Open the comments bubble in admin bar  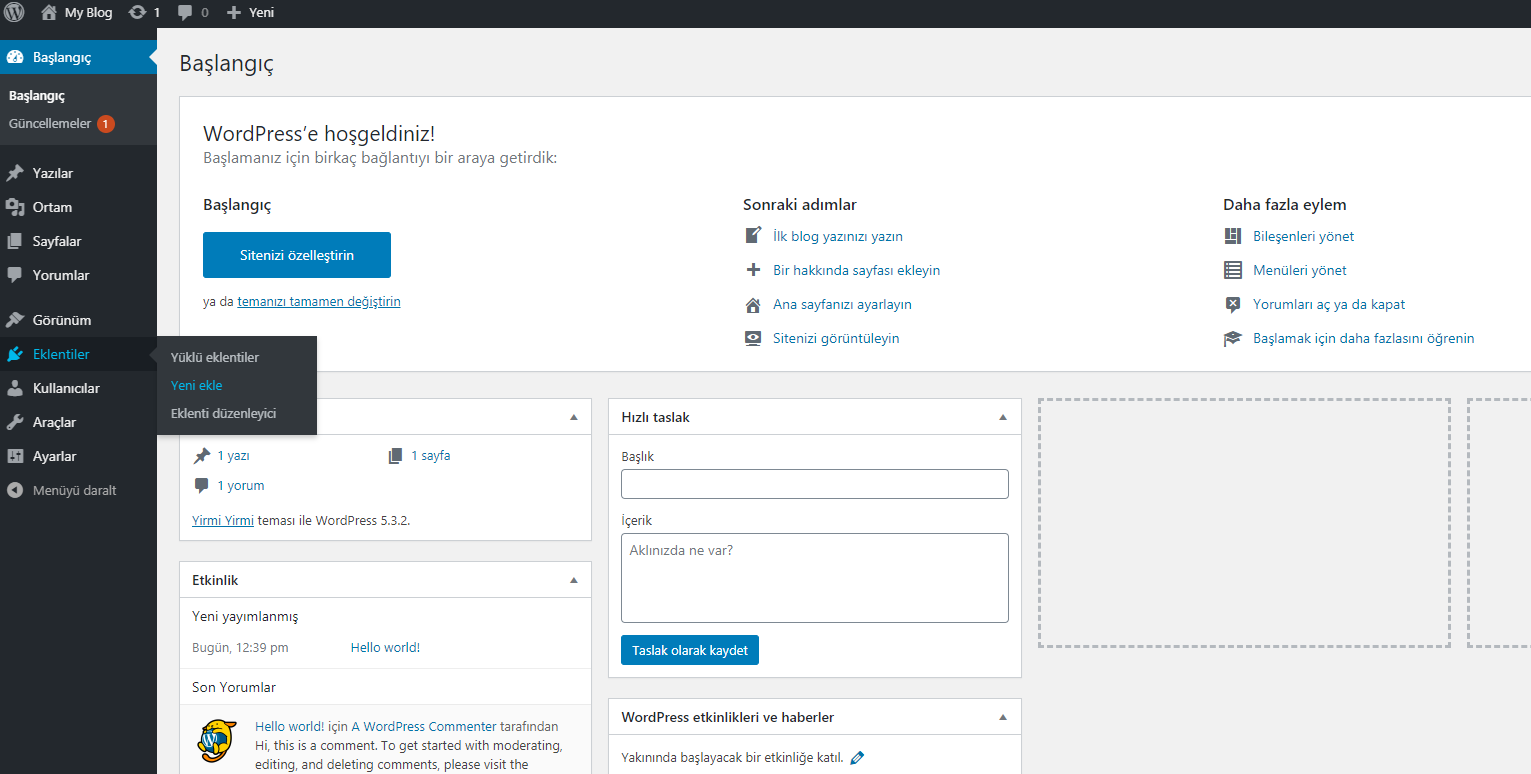point(186,13)
